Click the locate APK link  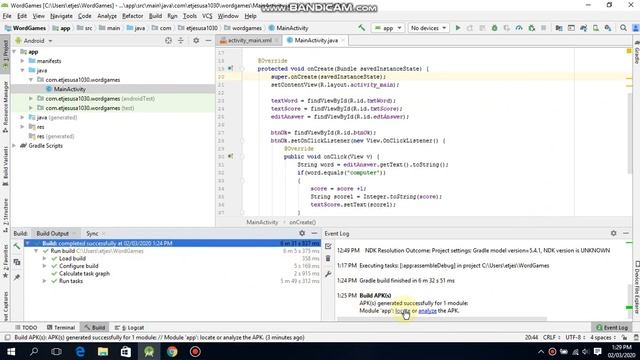click(x=402, y=311)
